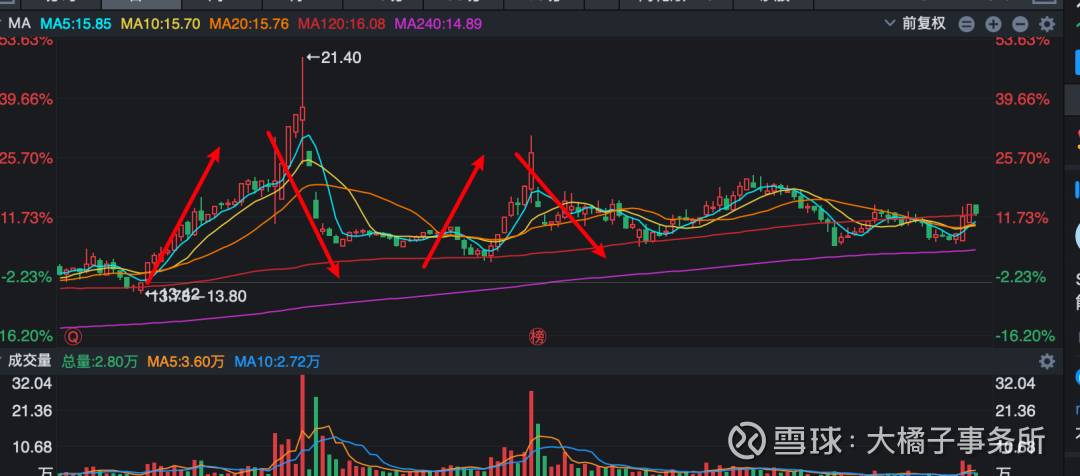The height and width of the screenshot is (476, 1080).
Task: Click right axis -16.20% label
Action: [1026, 336]
